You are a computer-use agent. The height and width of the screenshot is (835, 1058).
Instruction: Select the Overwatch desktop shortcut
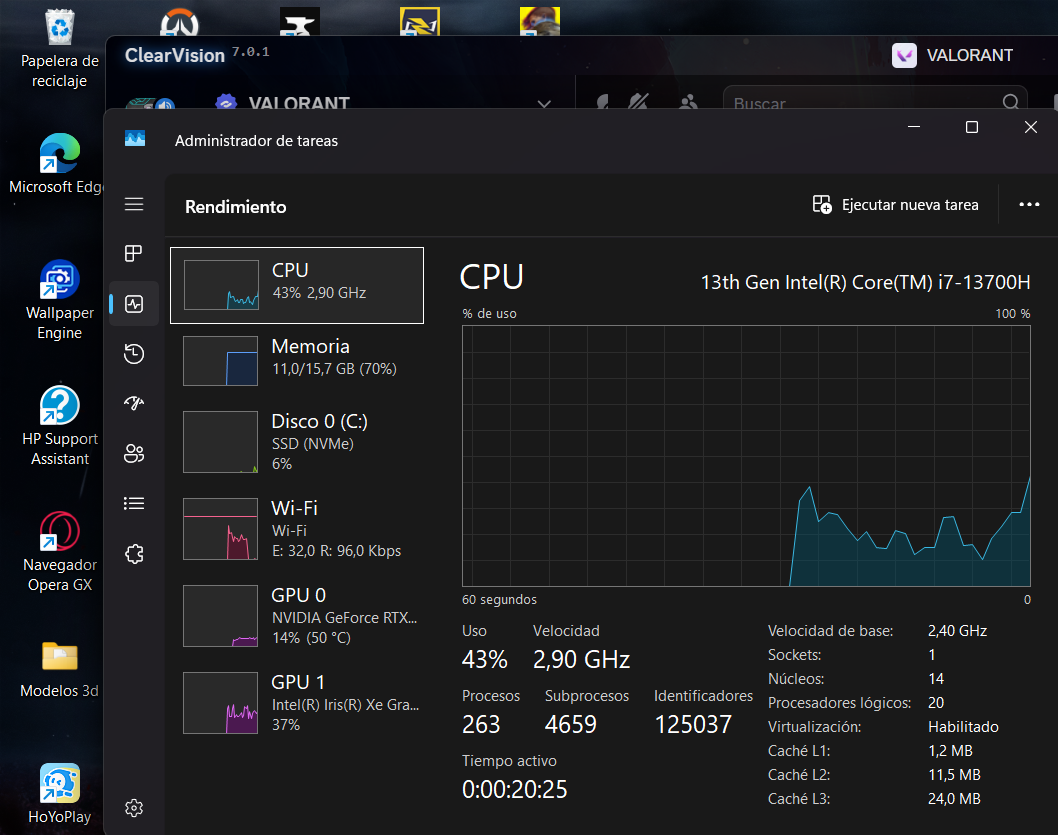point(179,22)
